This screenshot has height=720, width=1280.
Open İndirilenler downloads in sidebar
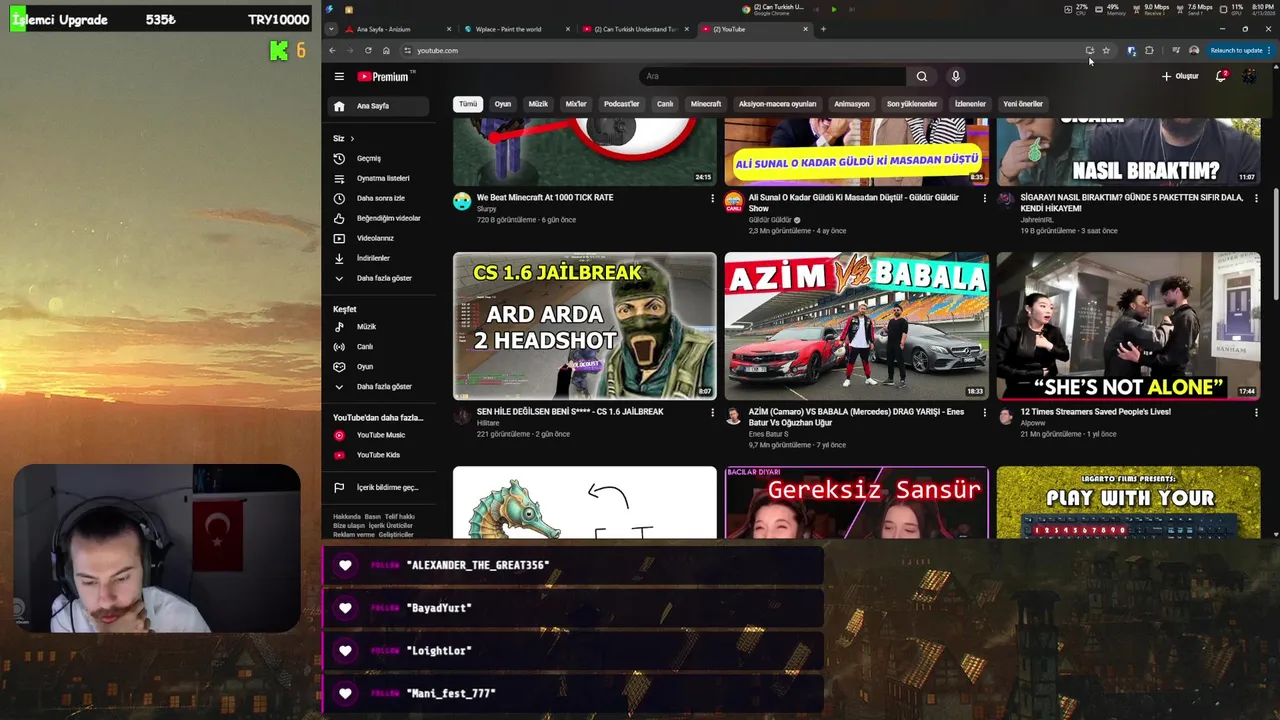click(x=379, y=258)
